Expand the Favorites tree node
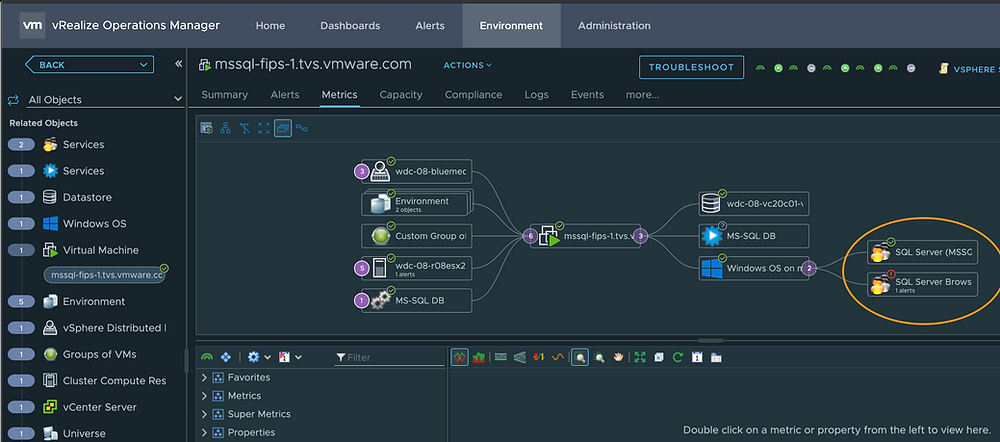Viewport: 1000px width, 442px height. [x=204, y=378]
